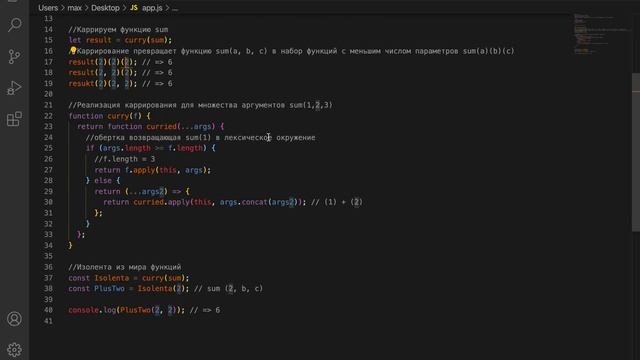Click 'return (...args2) => {' line
This screenshot has width=640, height=360.
click(x=142, y=191)
